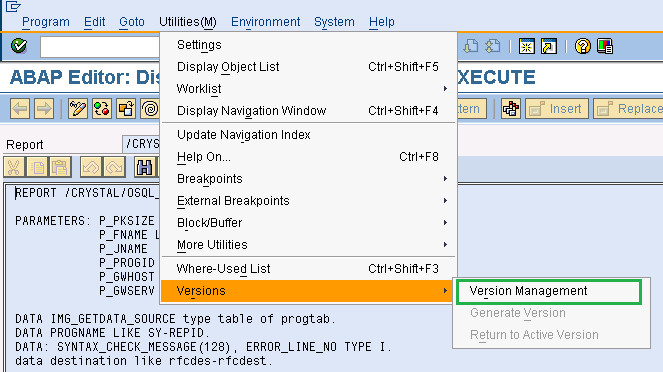The width and height of the screenshot is (663, 372).
Task: Click the Find binoculars icon
Action: tap(145, 167)
